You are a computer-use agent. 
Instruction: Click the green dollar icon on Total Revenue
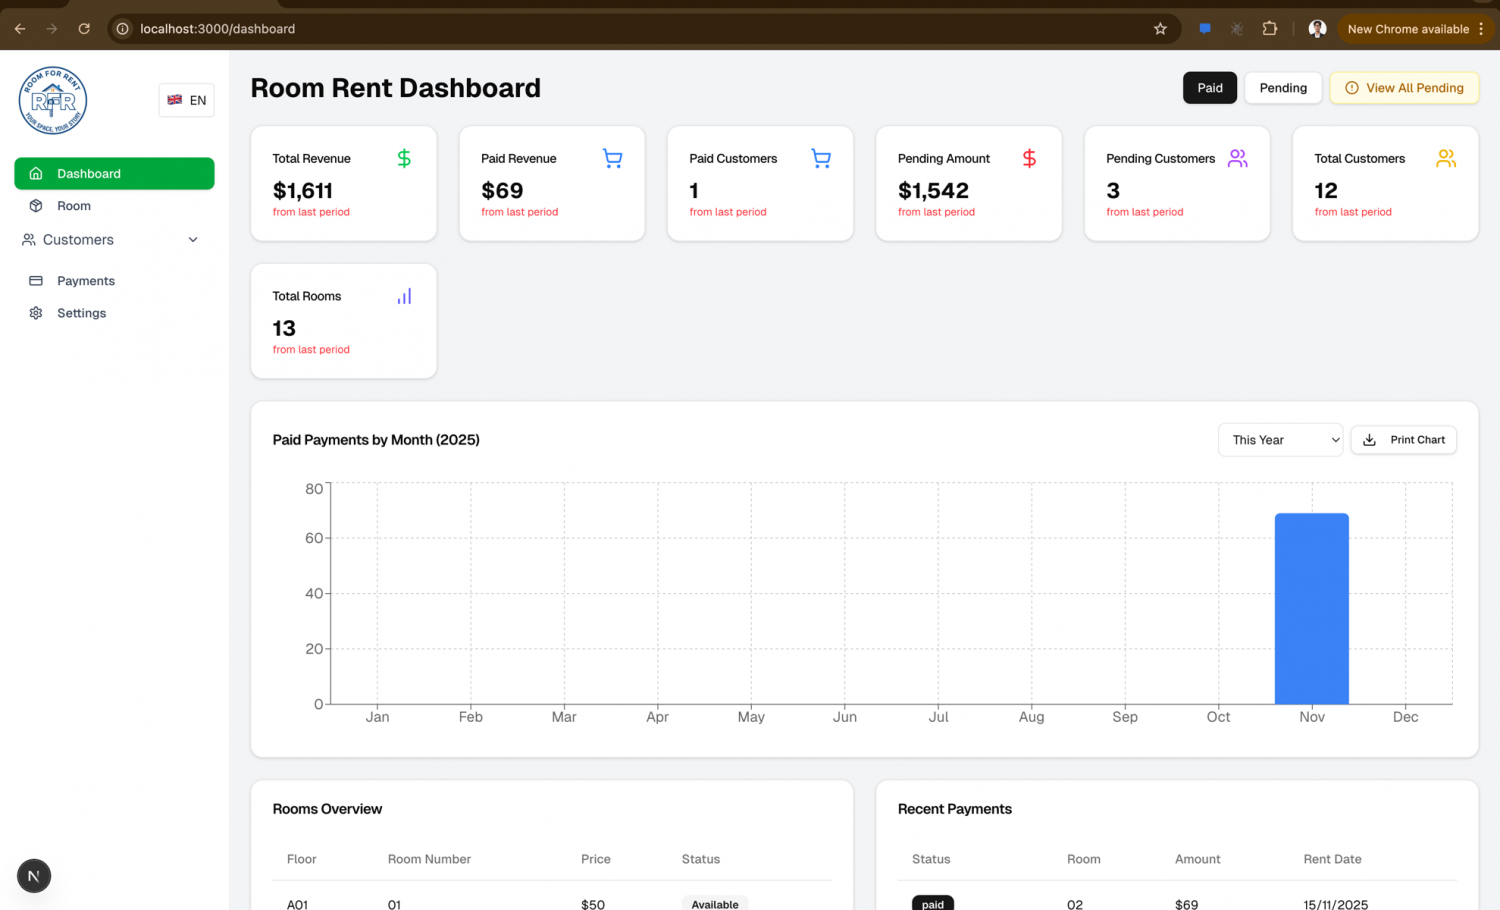tap(404, 158)
